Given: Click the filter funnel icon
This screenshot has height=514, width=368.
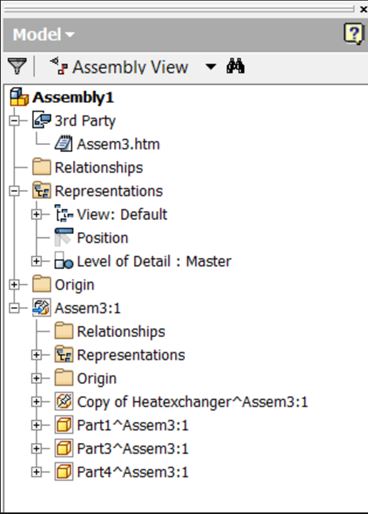Looking at the screenshot, I should click(x=17, y=66).
